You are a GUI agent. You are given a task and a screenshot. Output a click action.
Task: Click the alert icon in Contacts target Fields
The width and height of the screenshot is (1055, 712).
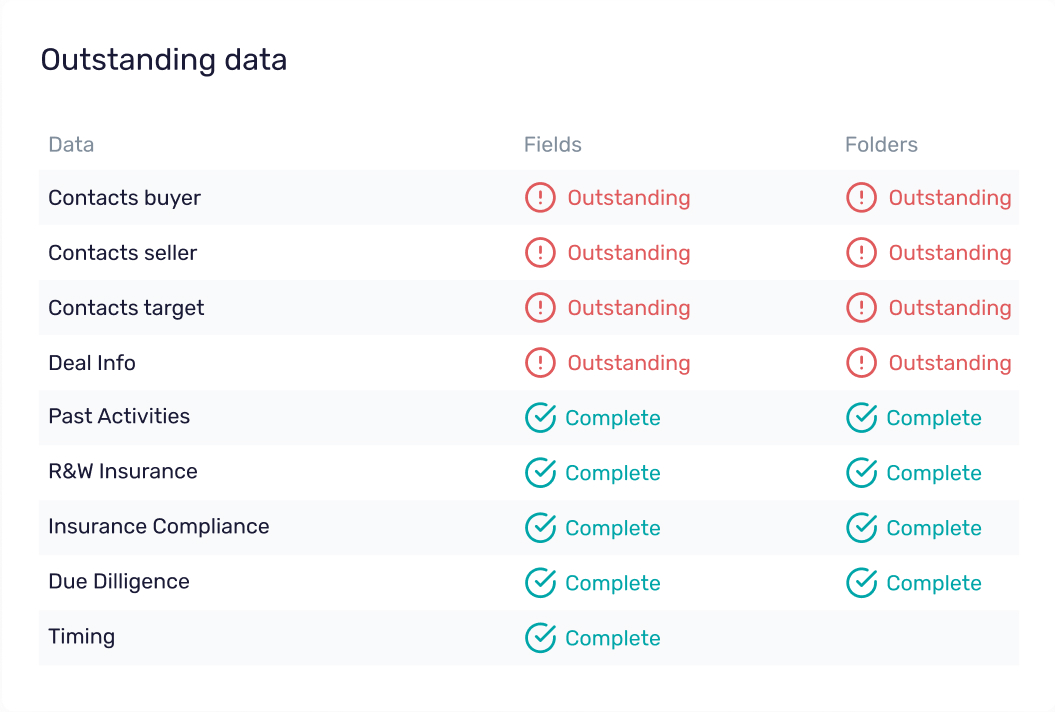pos(540,308)
